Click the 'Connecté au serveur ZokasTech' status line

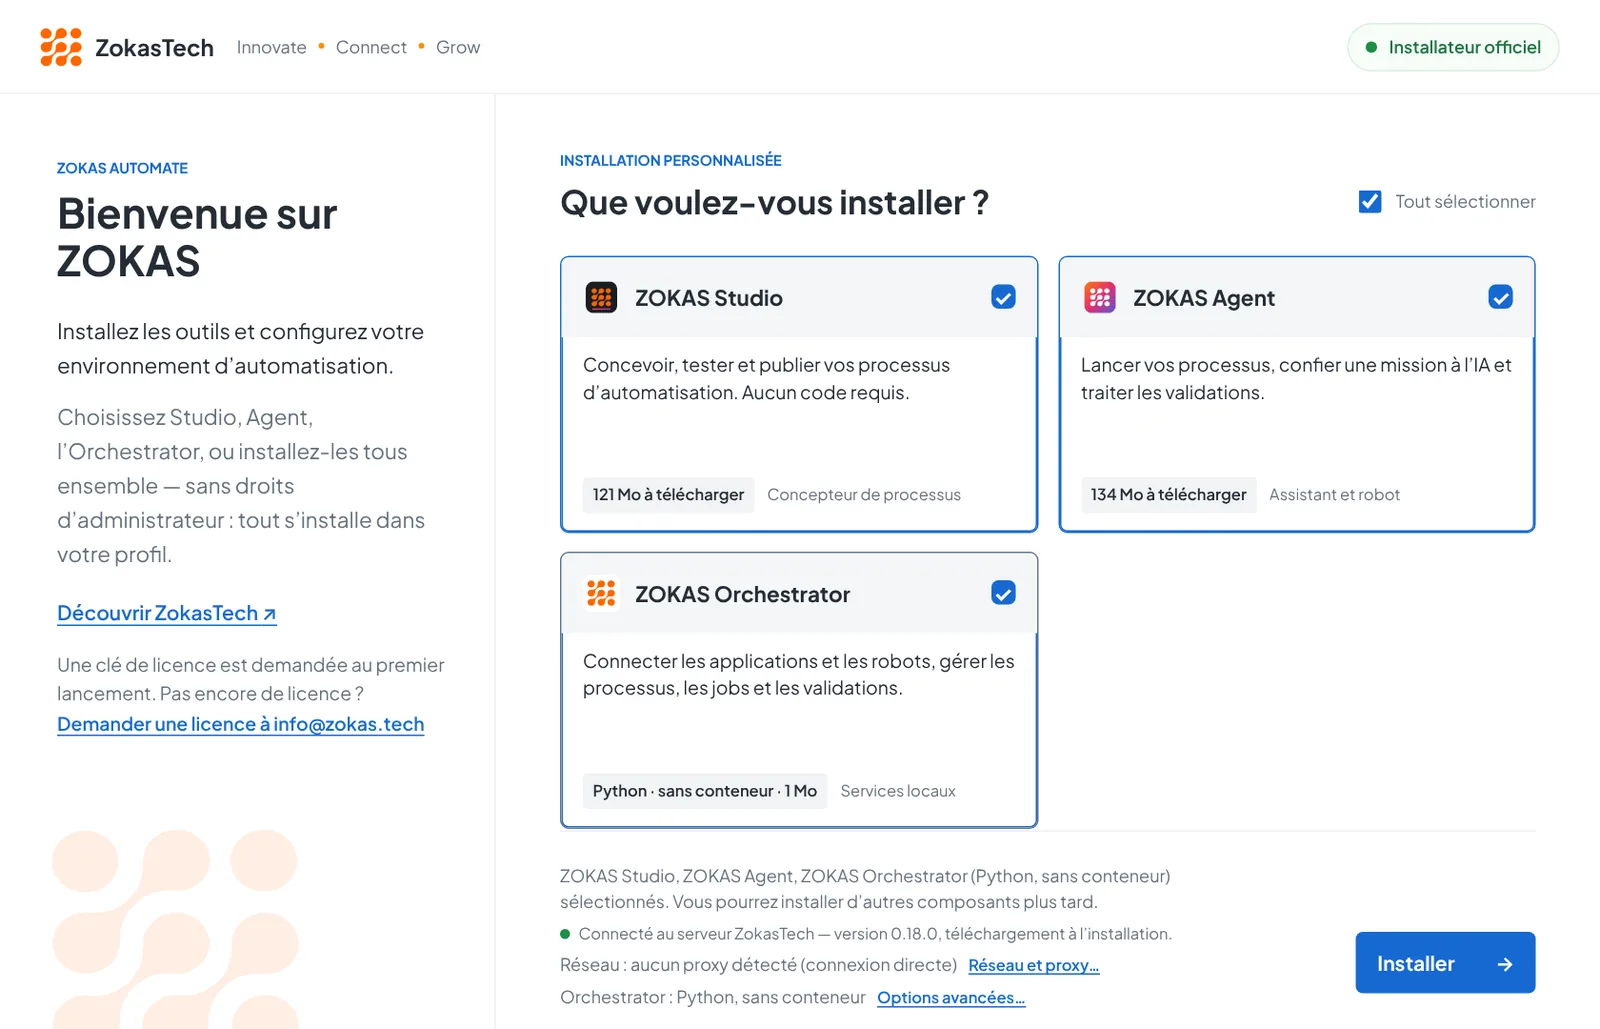pyautogui.click(x=875, y=934)
